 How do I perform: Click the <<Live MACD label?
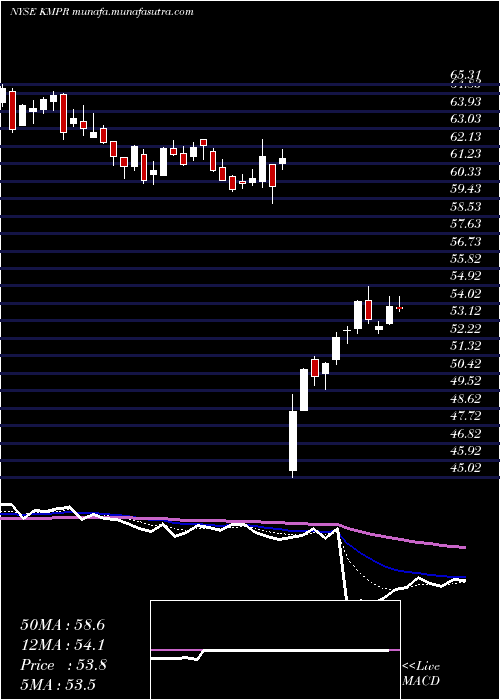(421, 674)
